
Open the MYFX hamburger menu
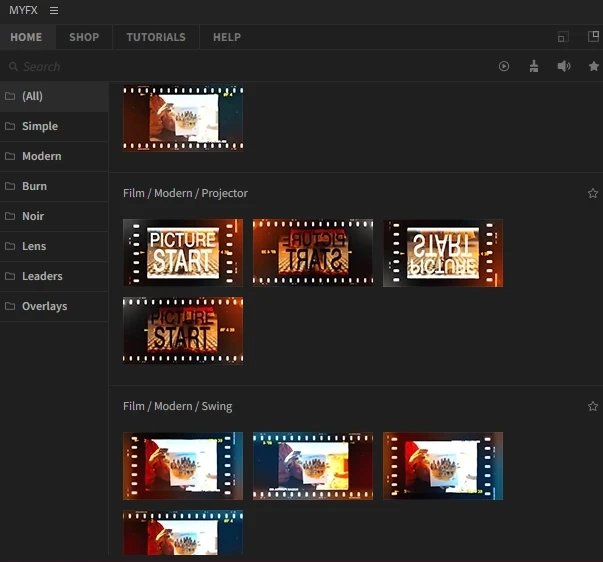54,10
